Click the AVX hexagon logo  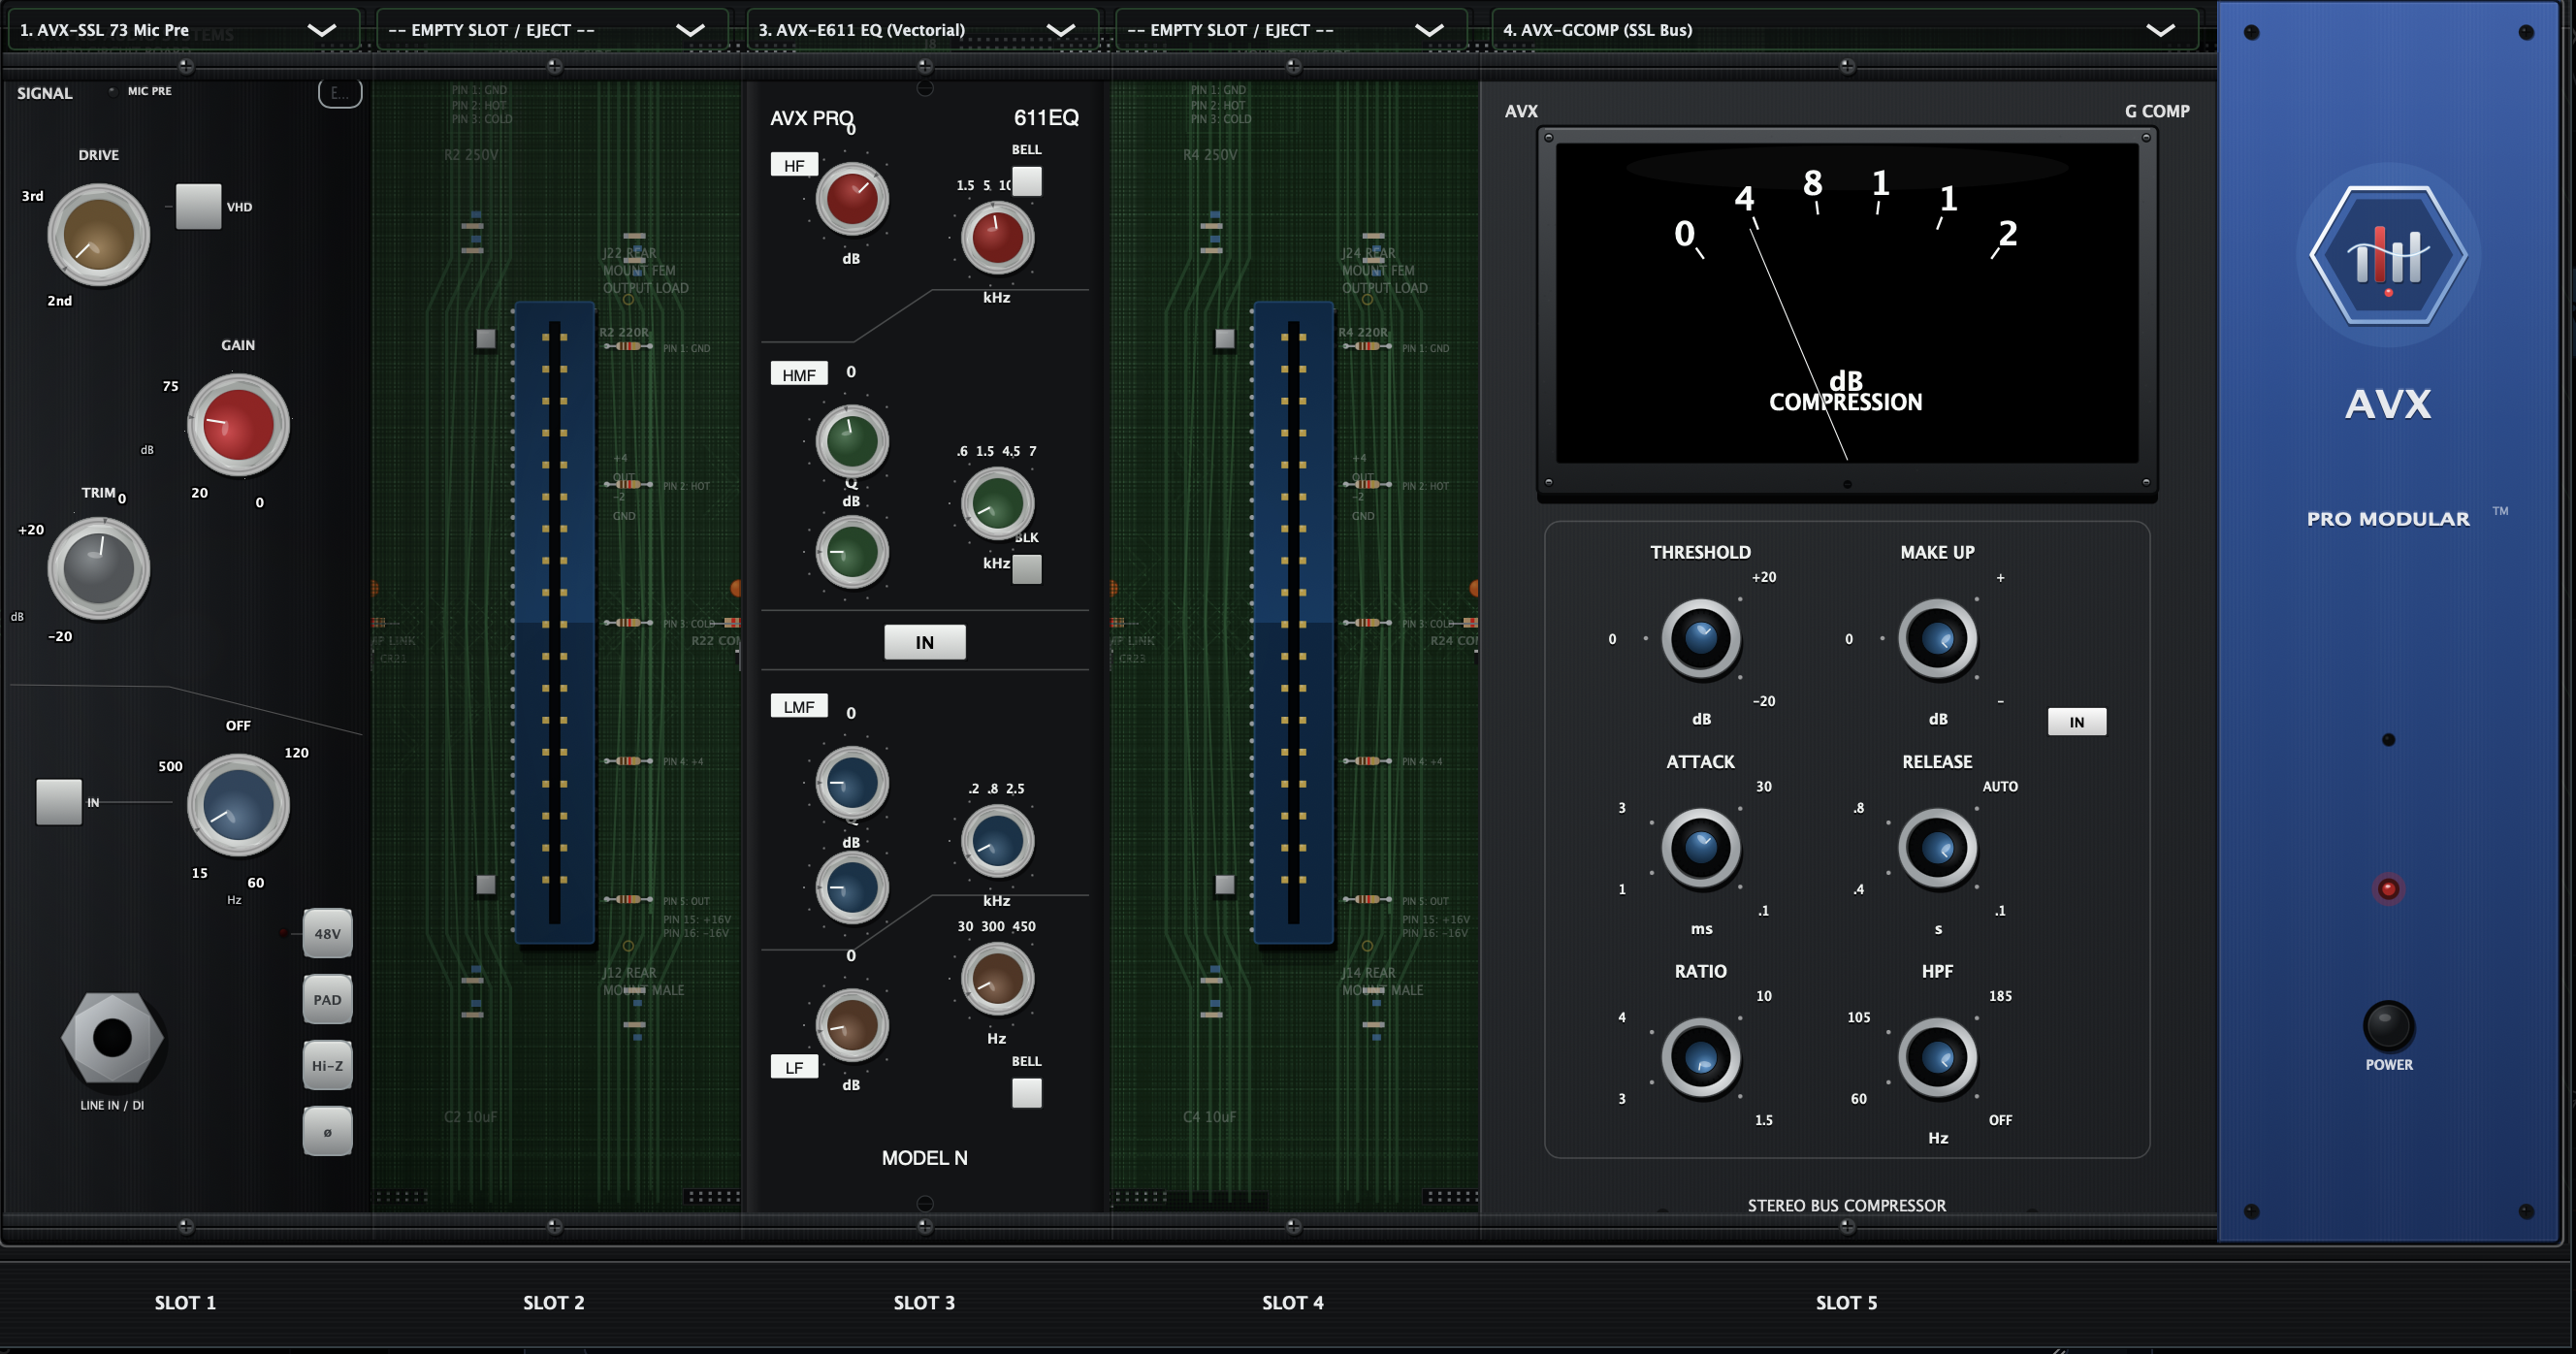2389,255
